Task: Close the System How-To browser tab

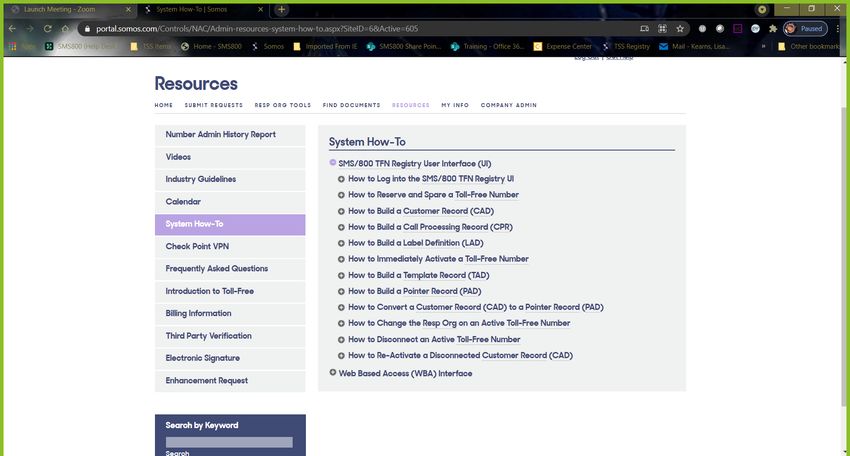Action: (x=260, y=9)
